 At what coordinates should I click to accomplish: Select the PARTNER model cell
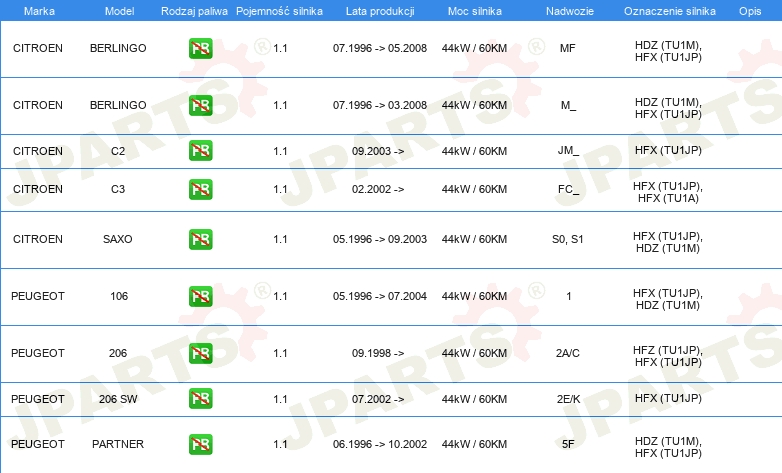[118, 444]
